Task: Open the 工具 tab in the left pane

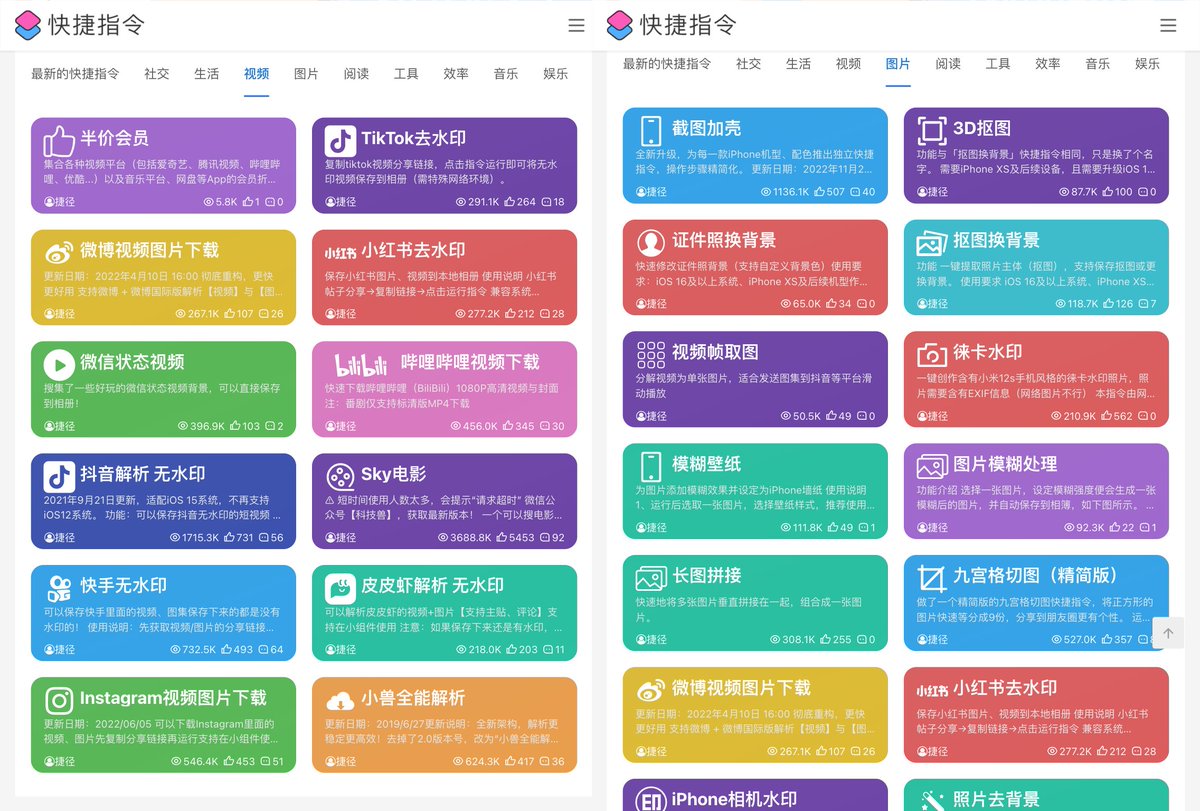Action: coord(407,74)
